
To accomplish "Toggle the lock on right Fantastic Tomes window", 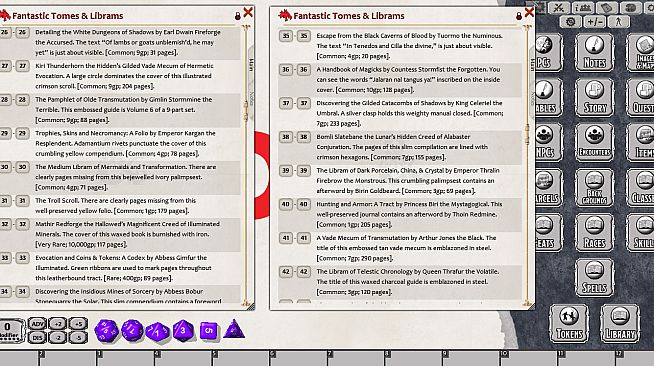I will (x=519, y=16).
